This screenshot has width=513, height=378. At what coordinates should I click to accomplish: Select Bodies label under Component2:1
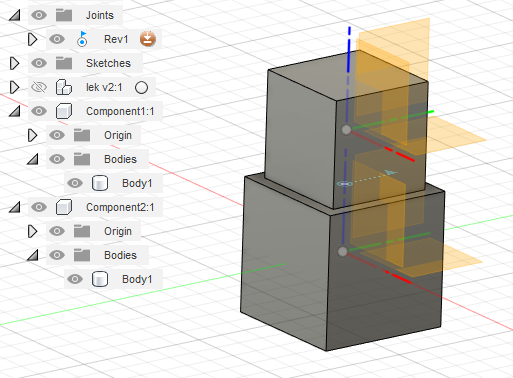(x=120, y=255)
